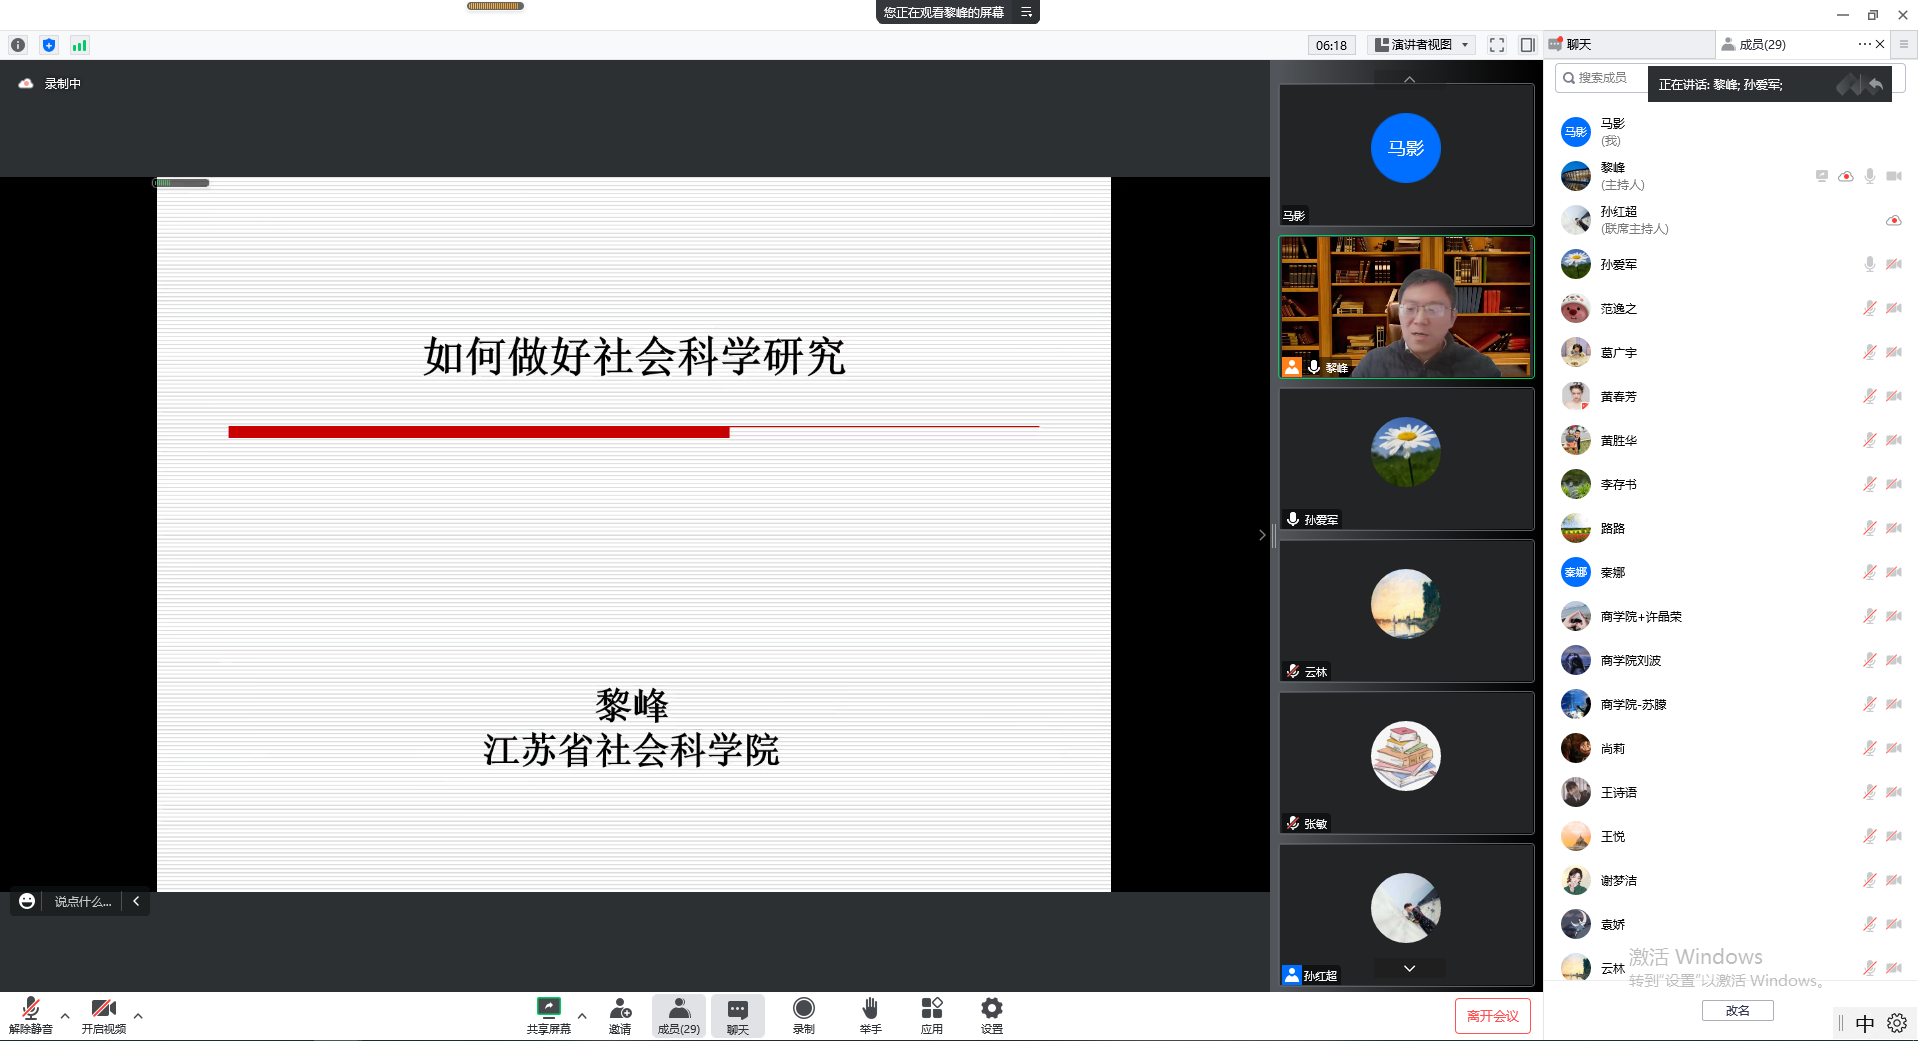The image size is (1918, 1041).
Task: Click the raise hand icon
Action: 870,1008
